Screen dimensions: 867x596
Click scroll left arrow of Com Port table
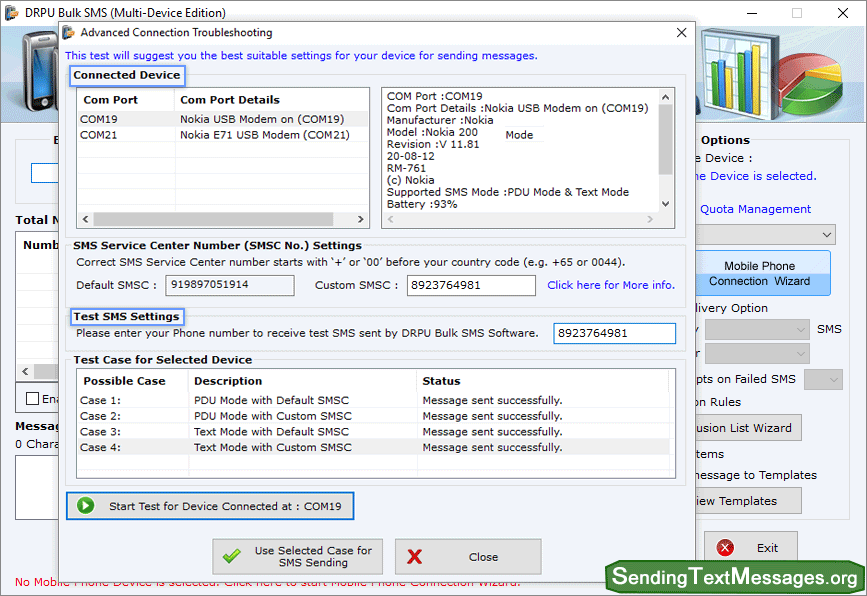tap(86, 219)
